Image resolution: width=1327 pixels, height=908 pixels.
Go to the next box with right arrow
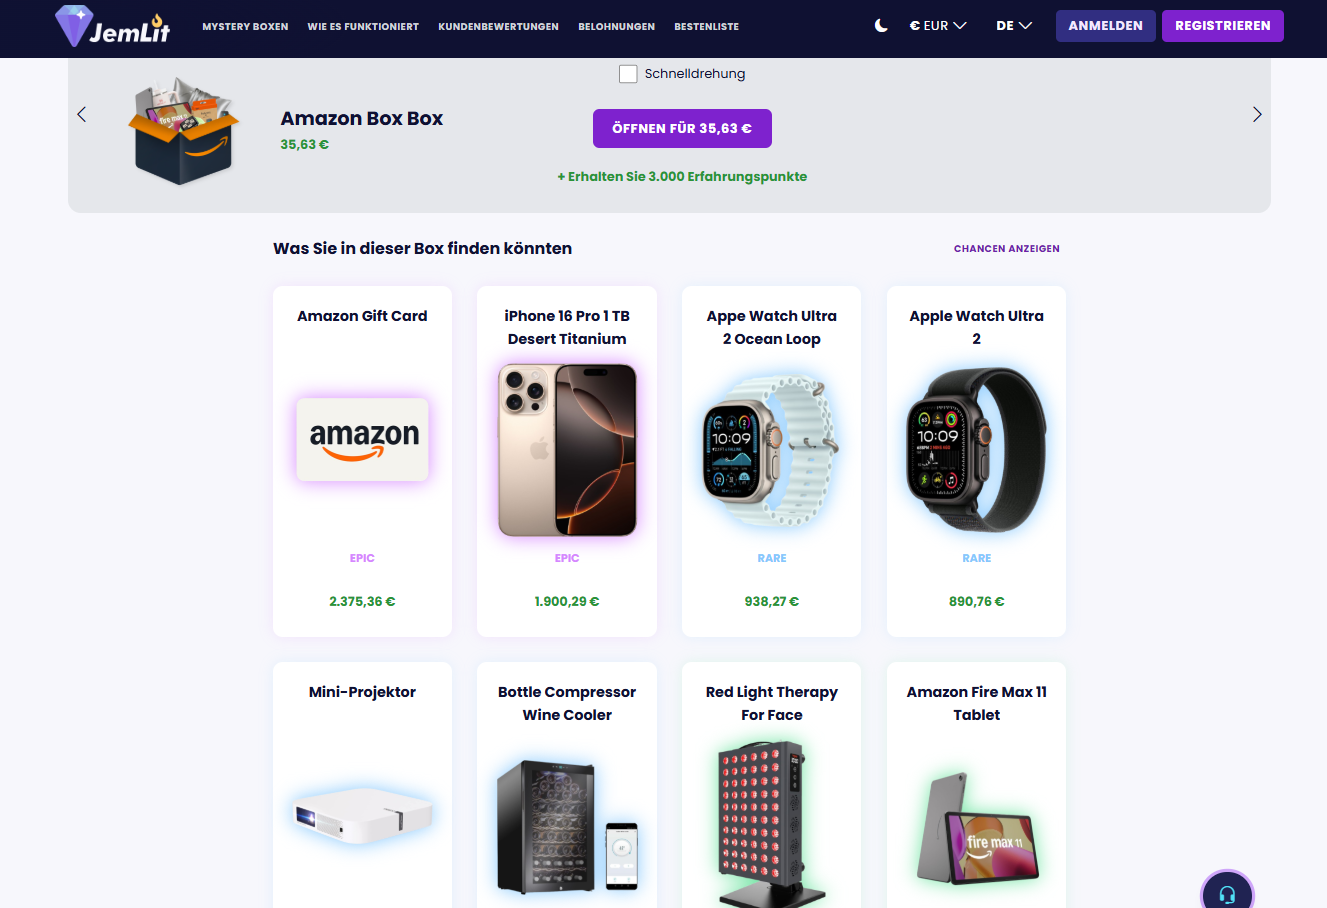pos(1257,114)
